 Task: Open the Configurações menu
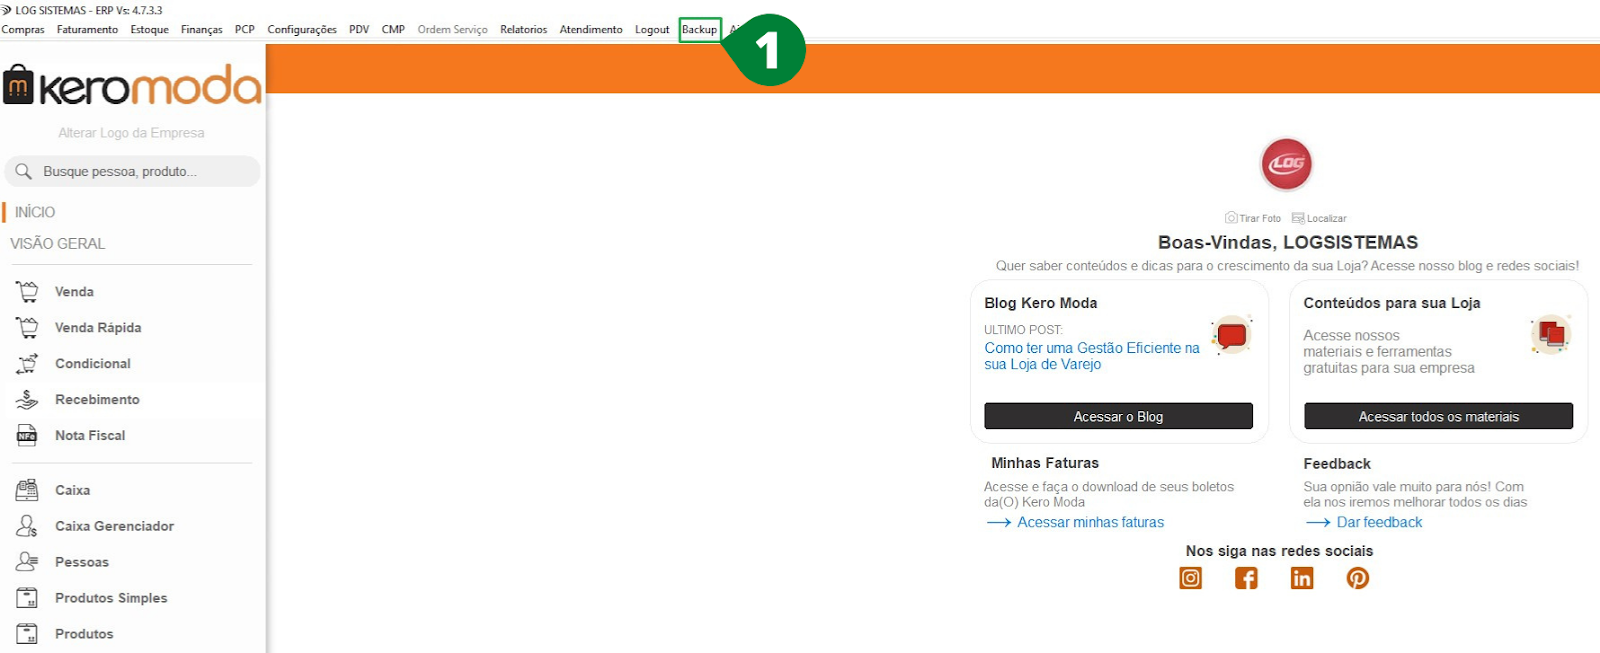coord(302,30)
